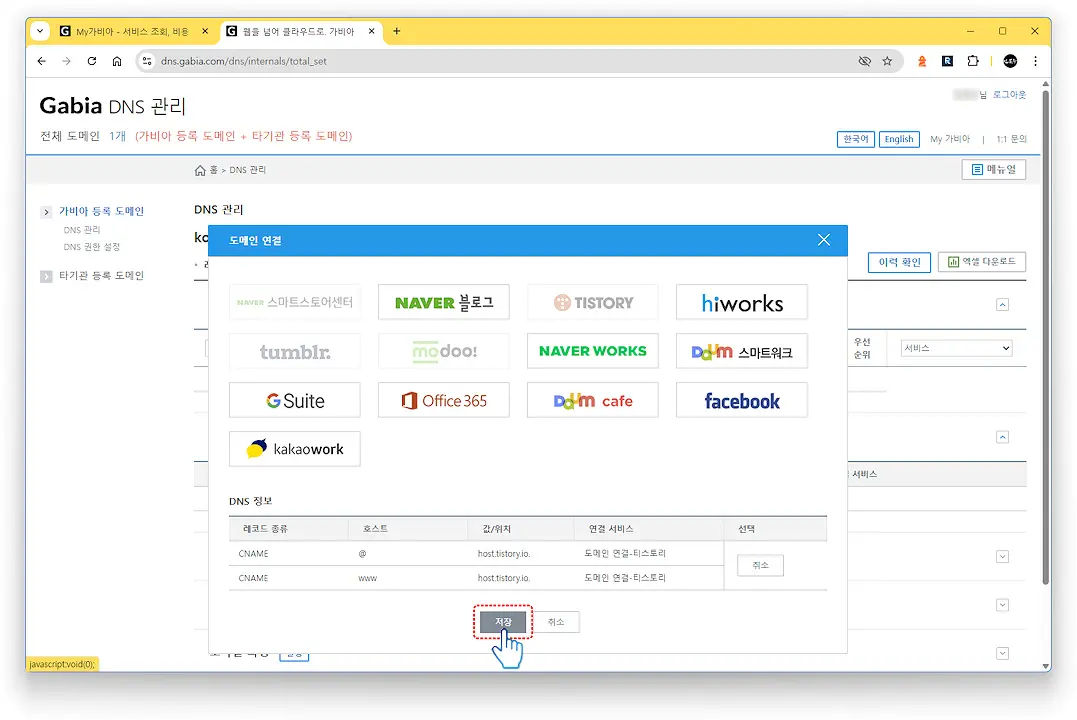Open the browser profile avatar

point(1010,61)
